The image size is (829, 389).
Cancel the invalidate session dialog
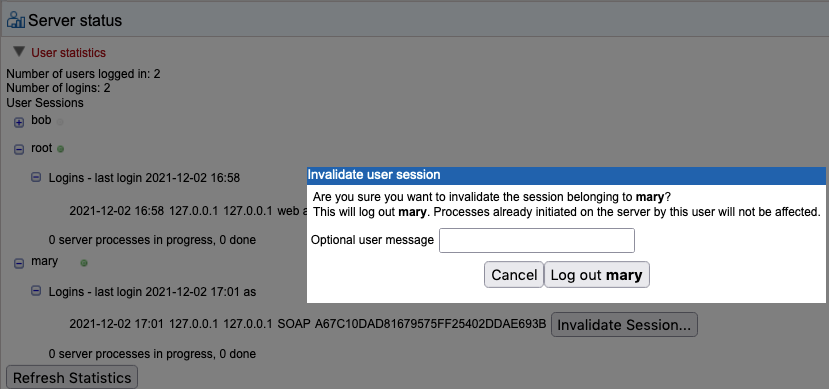(514, 275)
